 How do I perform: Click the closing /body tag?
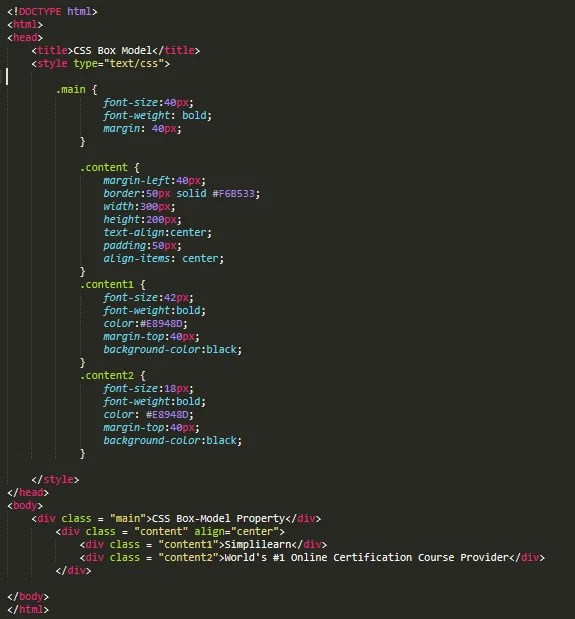click(28, 596)
